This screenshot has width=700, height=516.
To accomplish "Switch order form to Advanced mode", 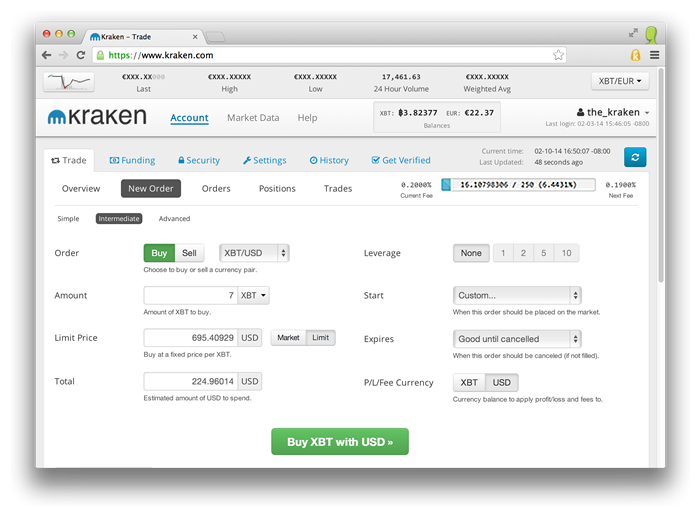I will tap(174, 219).
